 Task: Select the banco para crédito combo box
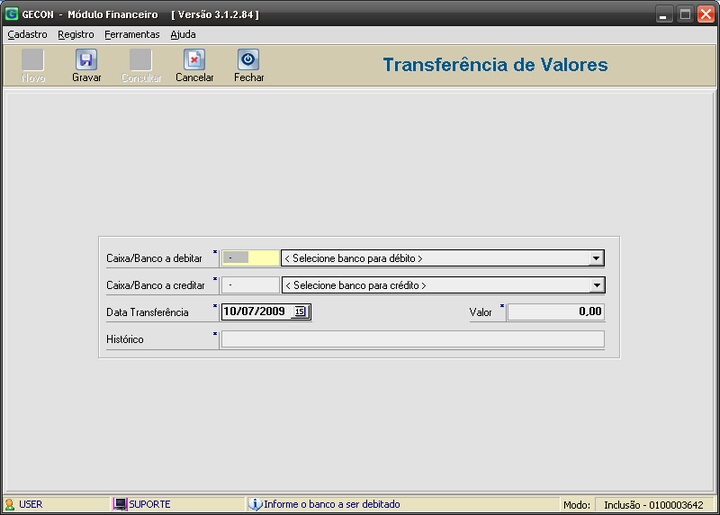(x=444, y=285)
